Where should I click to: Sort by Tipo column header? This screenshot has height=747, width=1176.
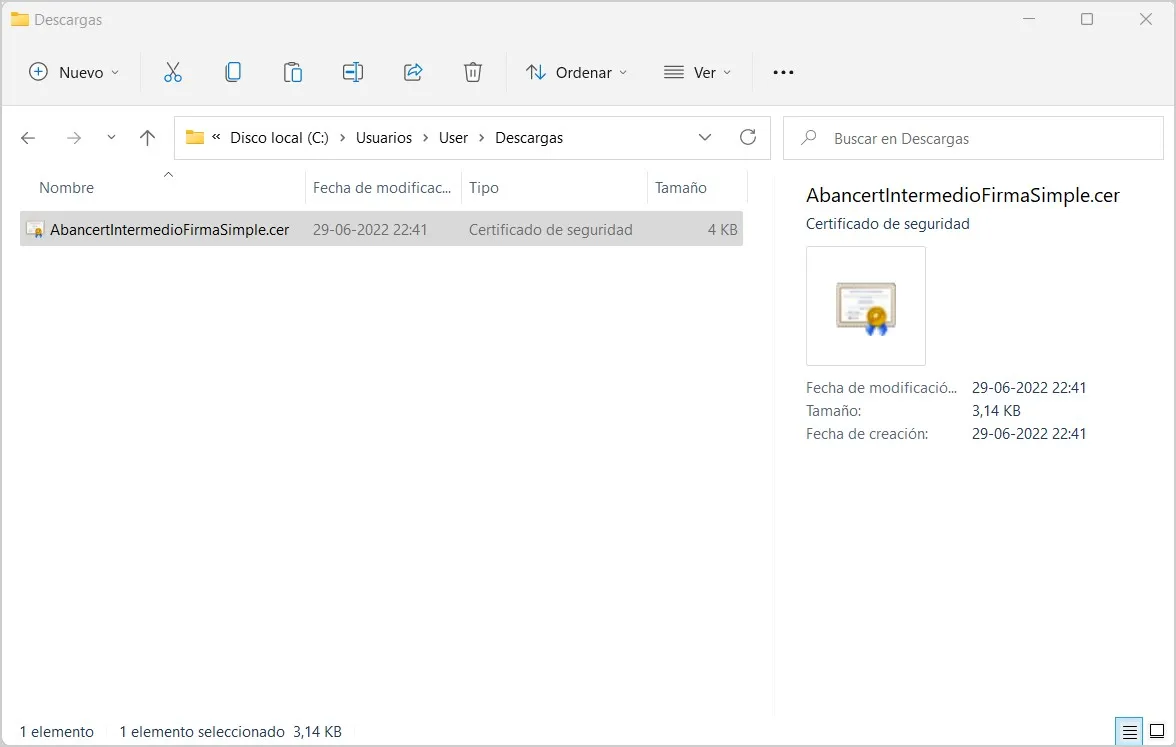point(484,188)
